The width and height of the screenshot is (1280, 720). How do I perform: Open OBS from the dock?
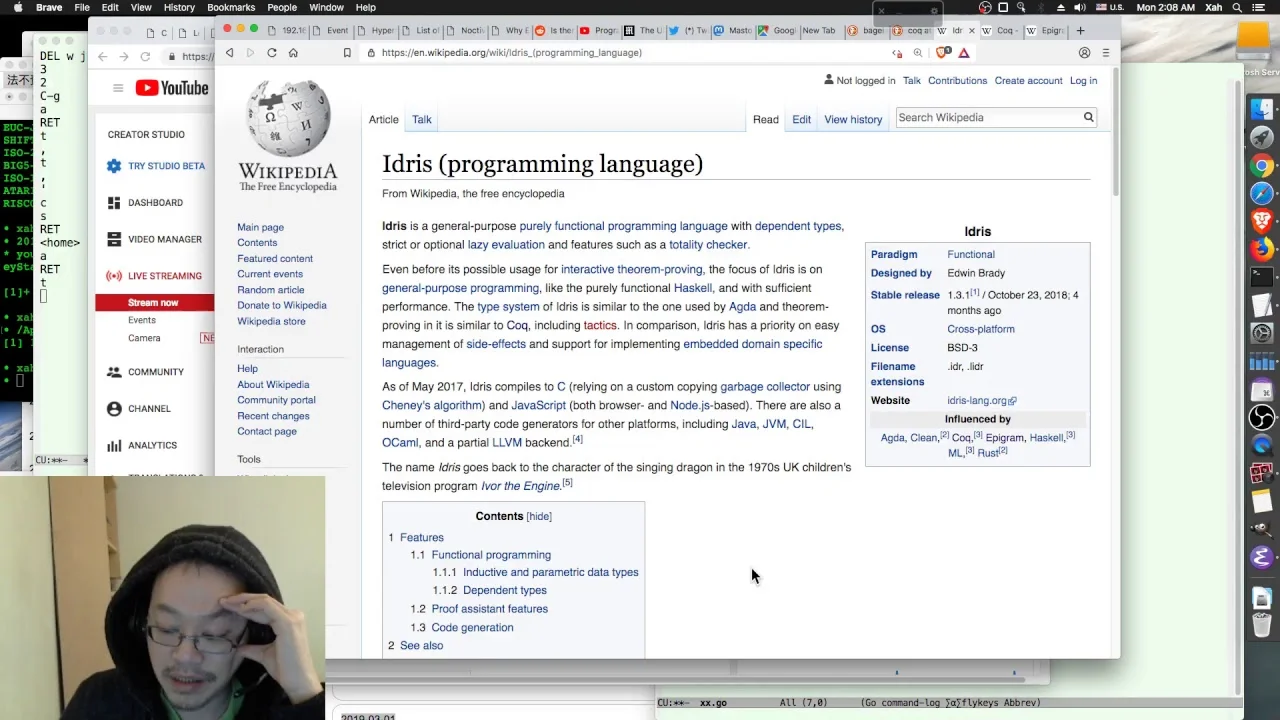(1262, 417)
